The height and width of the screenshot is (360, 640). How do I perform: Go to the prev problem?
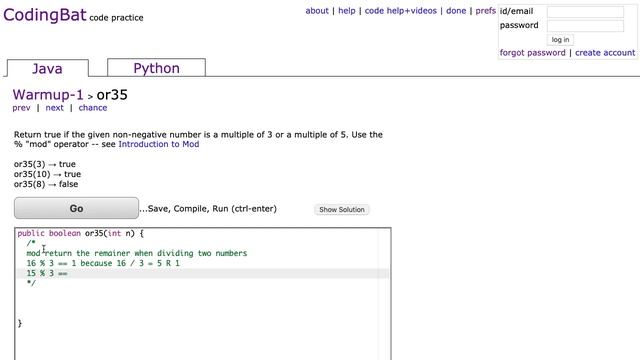(21, 108)
